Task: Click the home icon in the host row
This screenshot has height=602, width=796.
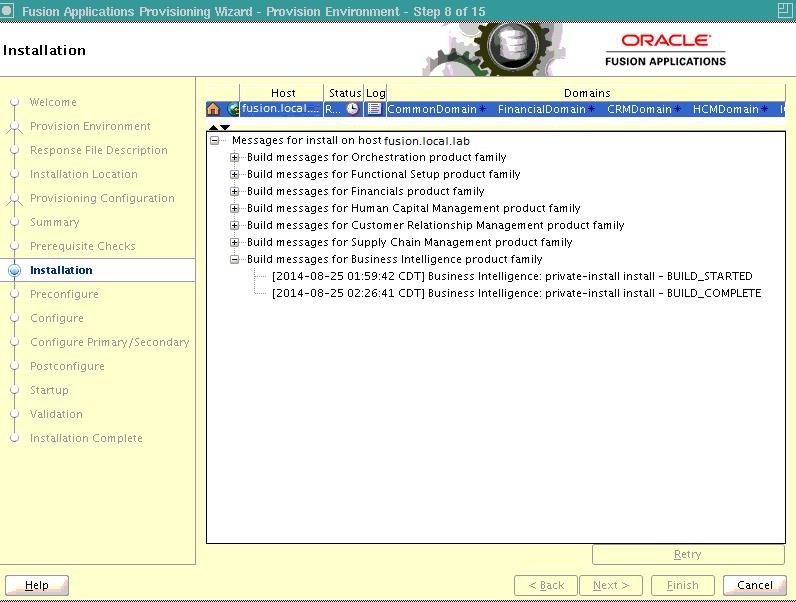Action: pyautogui.click(x=213, y=109)
